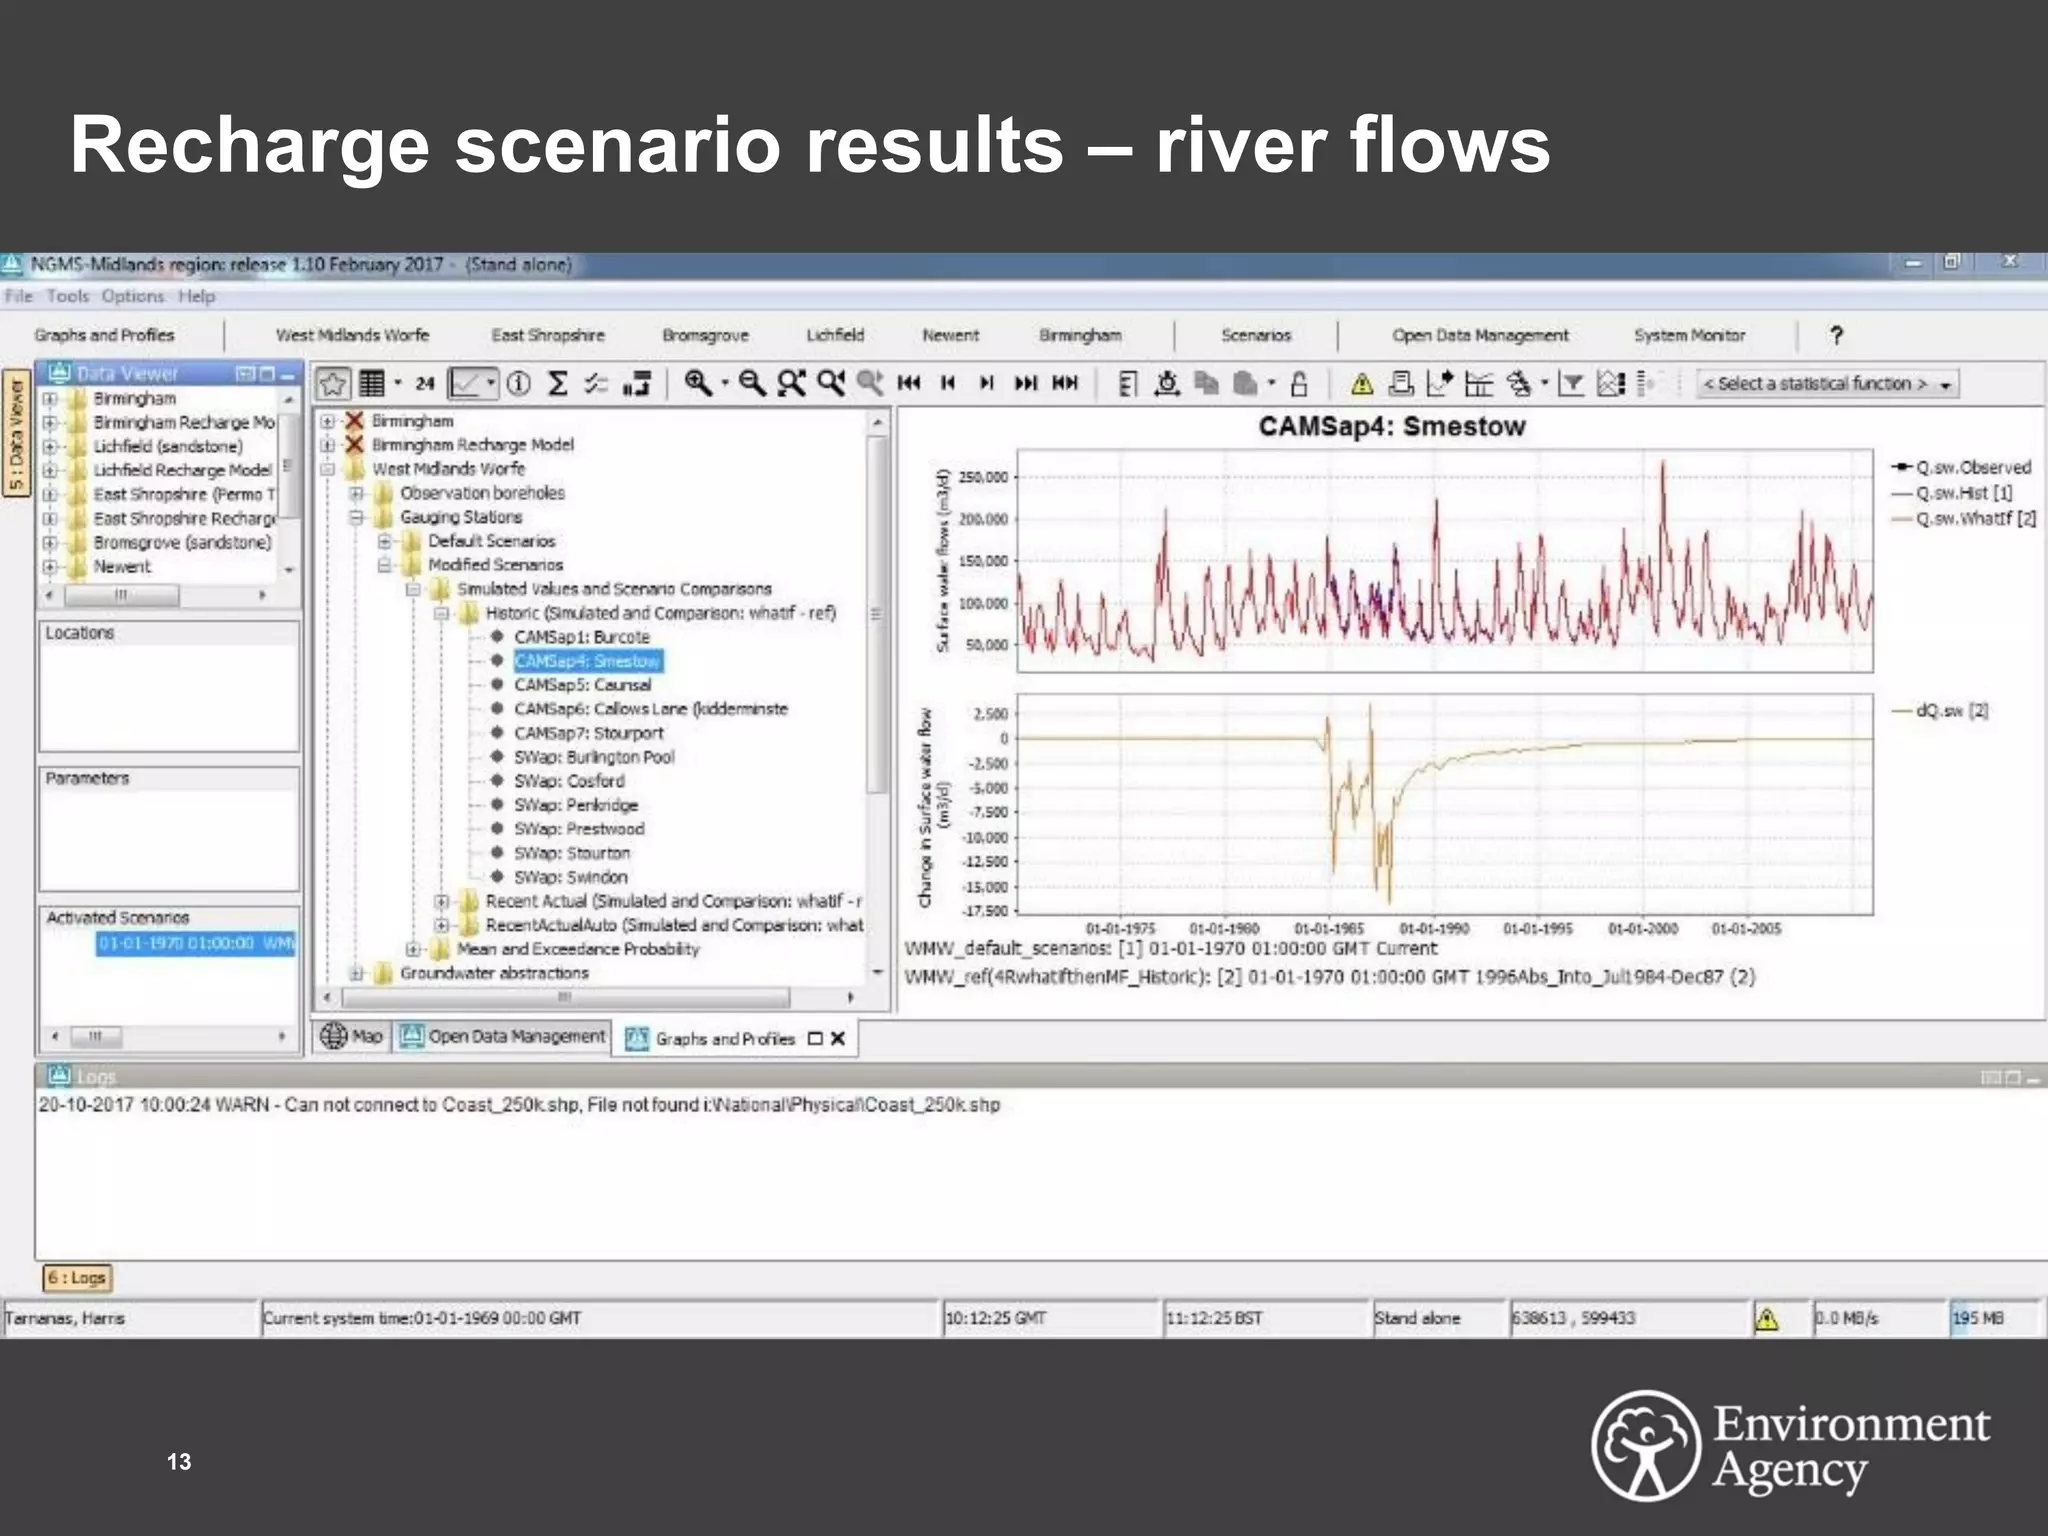
Task: Open the table view icon
Action: click(372, 384)
